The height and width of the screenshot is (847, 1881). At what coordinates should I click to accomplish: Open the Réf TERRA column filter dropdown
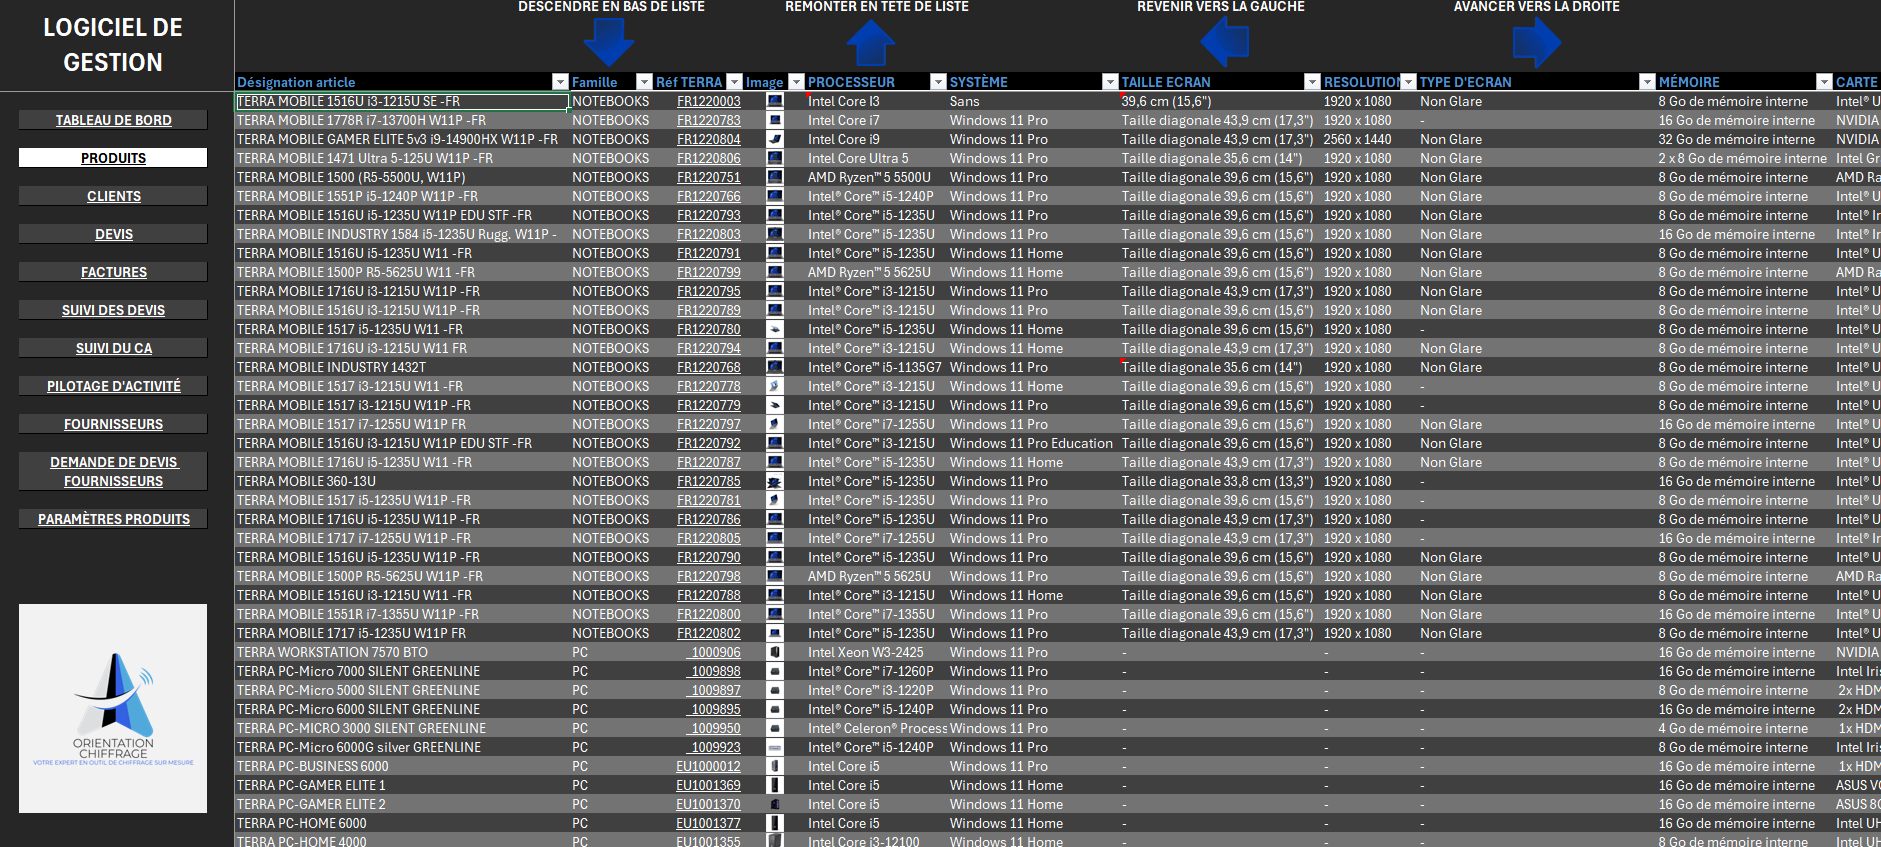point(735,82)
